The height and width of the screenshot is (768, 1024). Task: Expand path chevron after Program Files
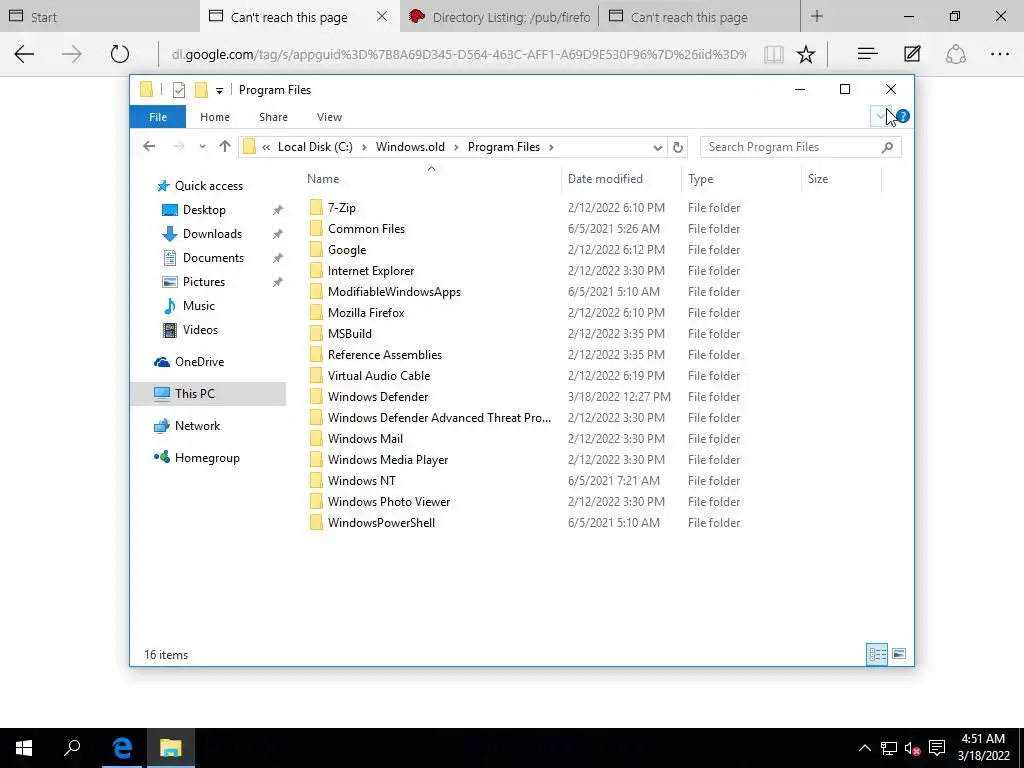pos(551,147)
